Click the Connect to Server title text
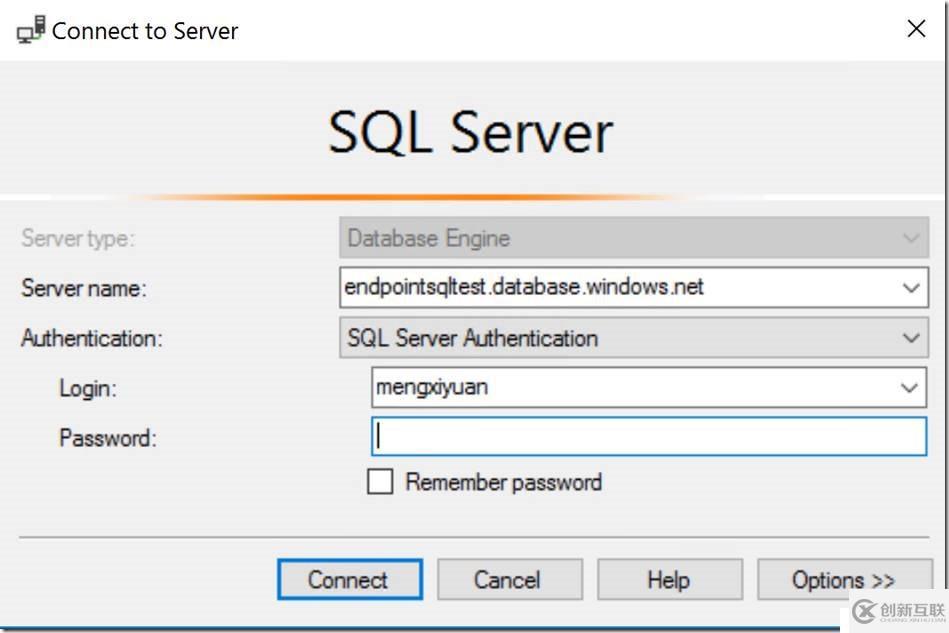Viewport: 949px width, 633px height. [145, 30]
